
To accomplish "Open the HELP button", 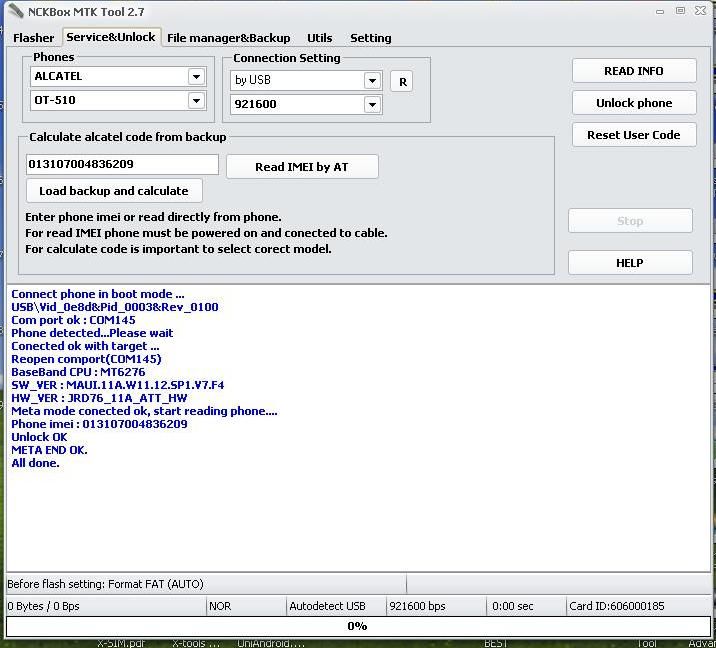I will click(x=630, y=263).
